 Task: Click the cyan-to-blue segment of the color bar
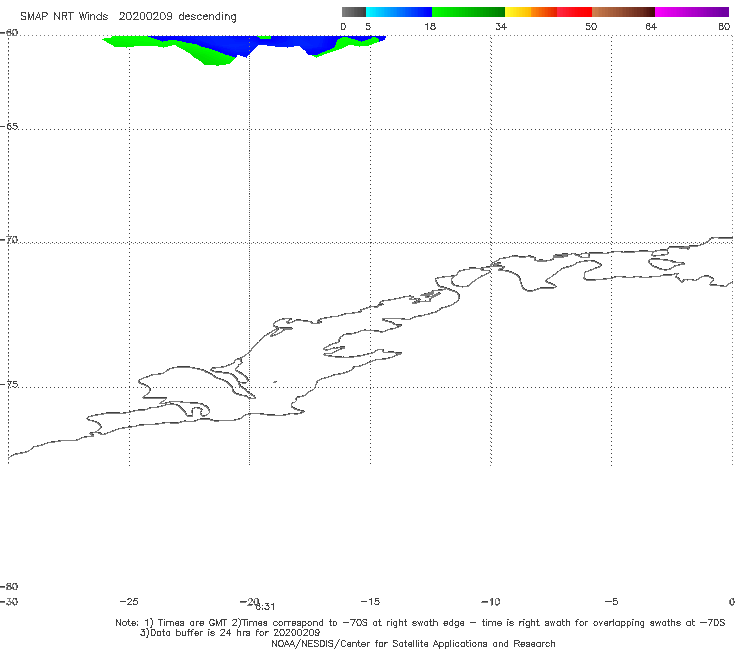[x=399, y=12]
